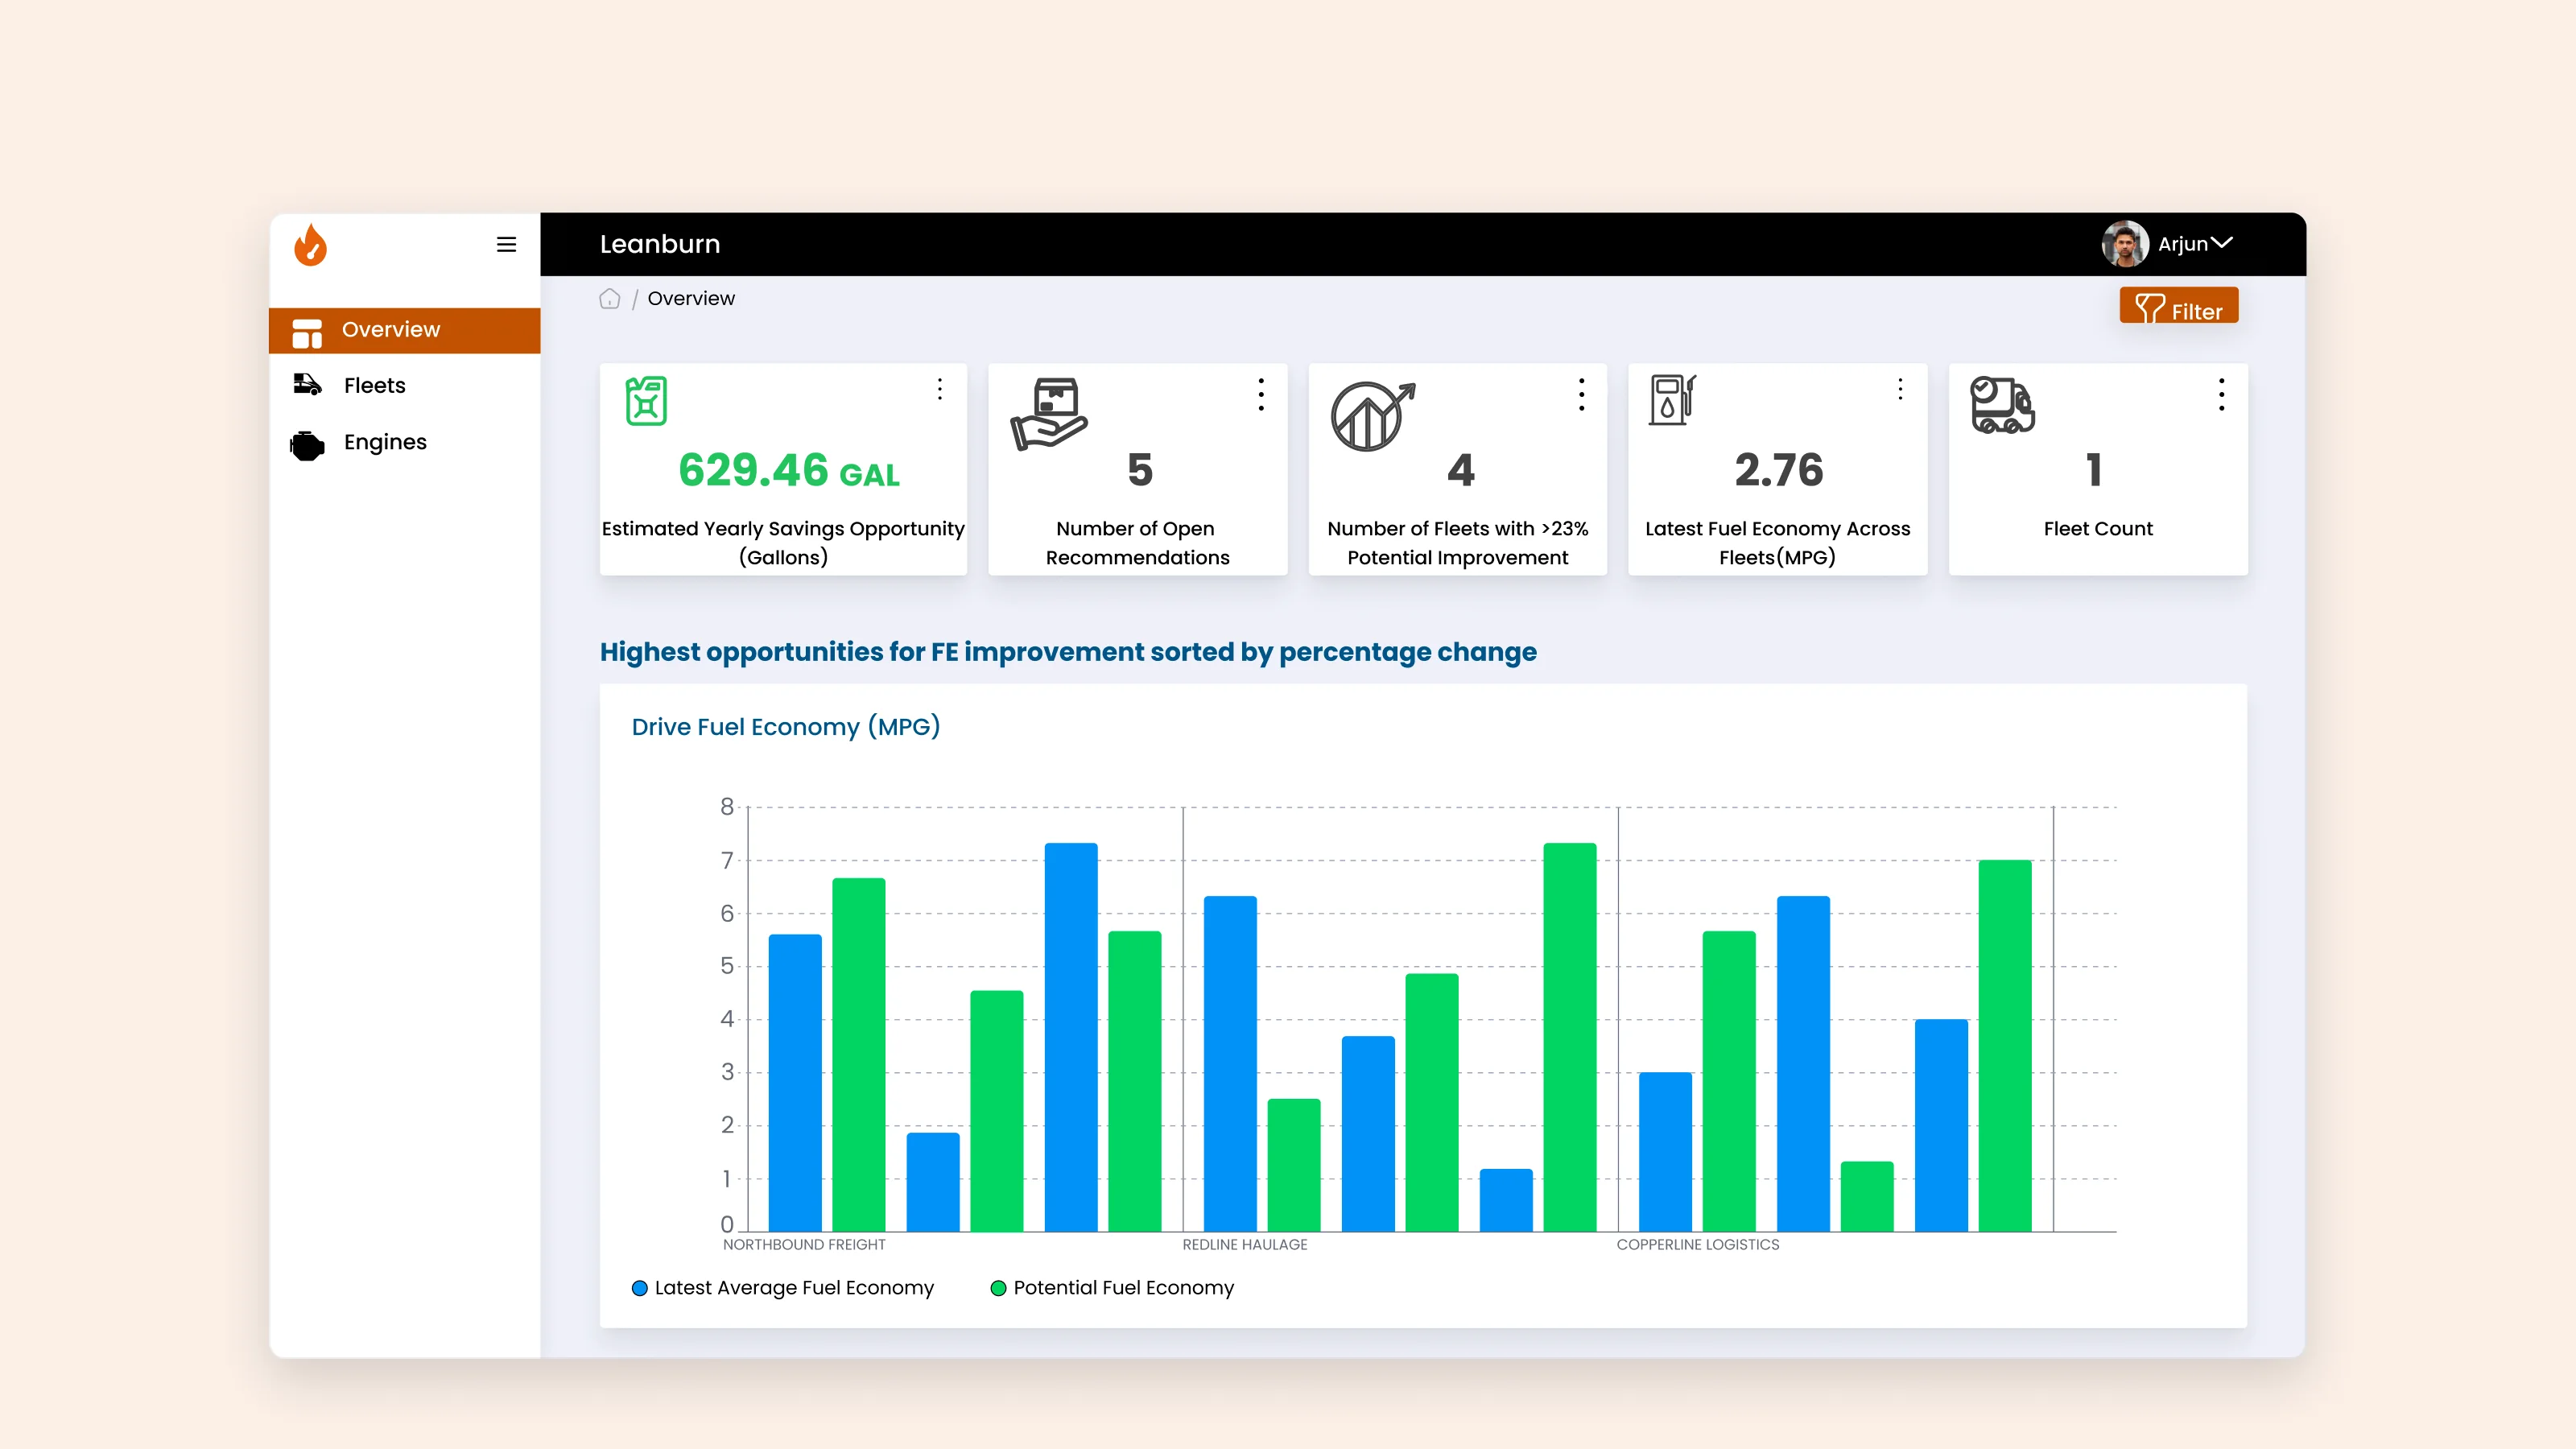Click fuel pump icon on economy card
The height and width of the screenshot is (1449, 2576).
click(1672, 400)
